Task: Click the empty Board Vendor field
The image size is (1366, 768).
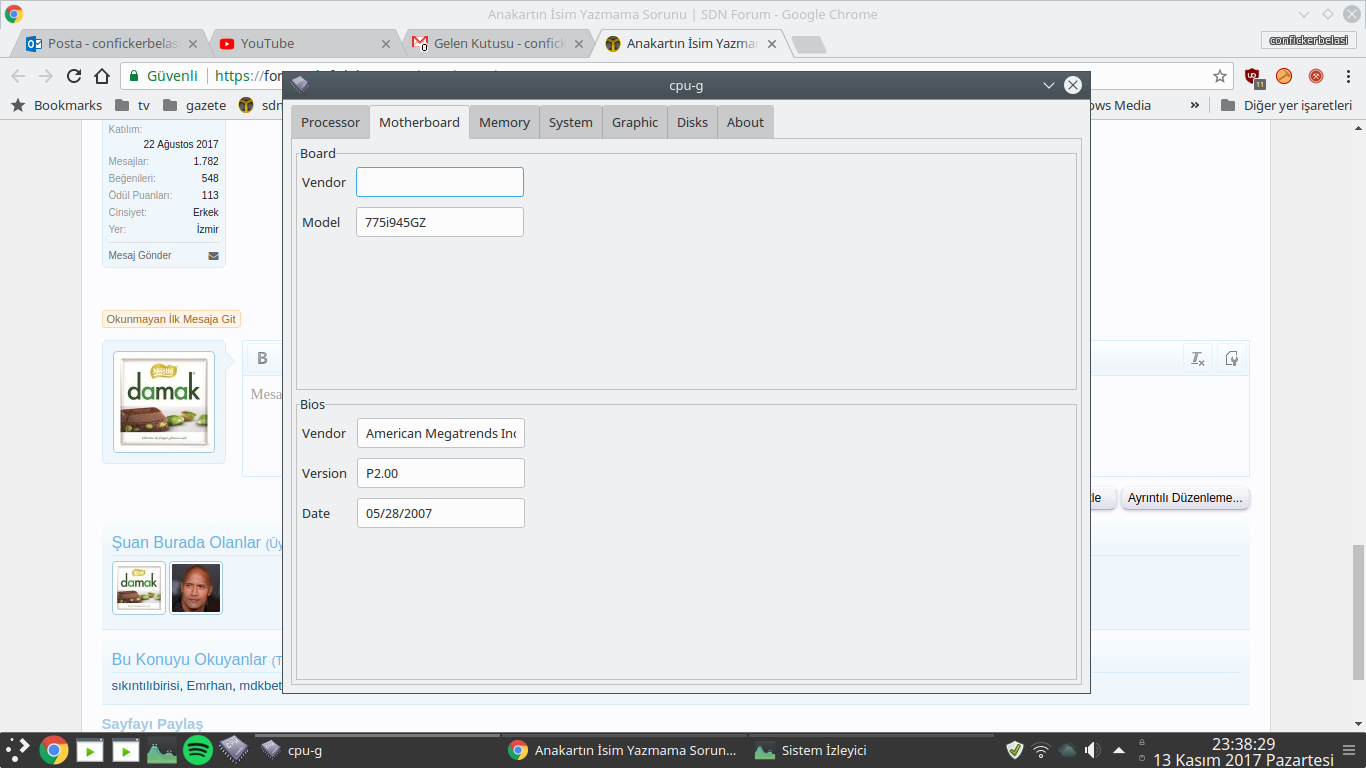Action: tap(440, 182)
